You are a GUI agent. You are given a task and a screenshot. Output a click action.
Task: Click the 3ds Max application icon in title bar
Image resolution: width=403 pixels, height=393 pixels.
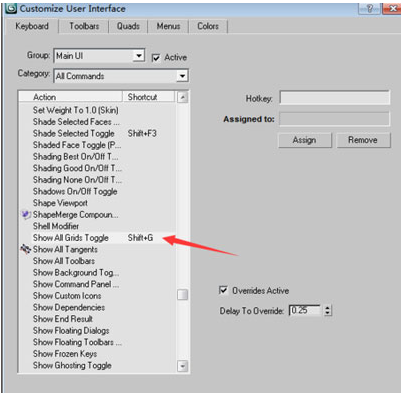point(11,9)
